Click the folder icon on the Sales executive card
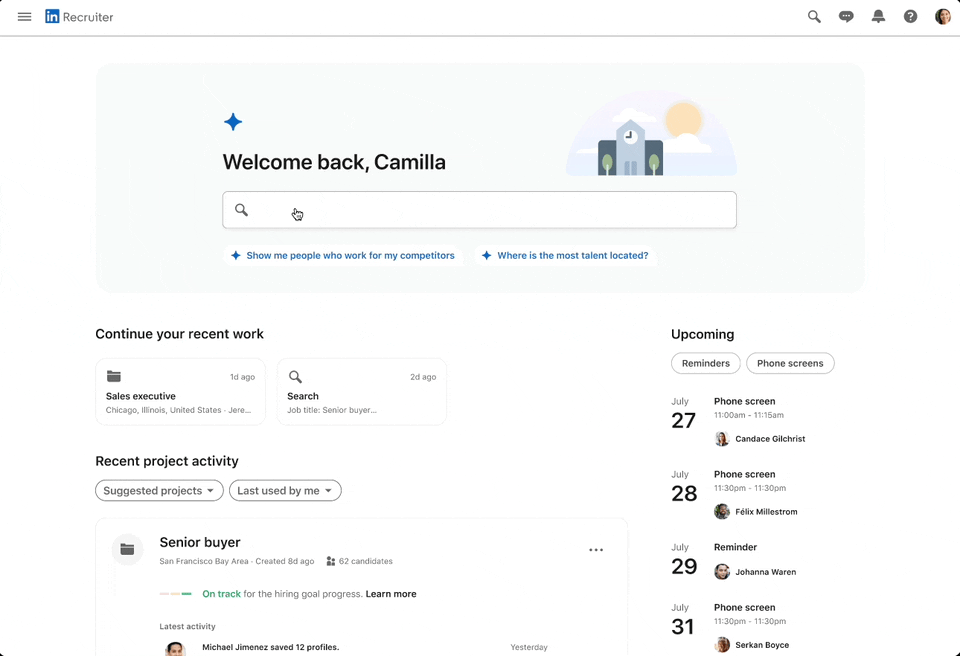Screen dimensions: 960x656 [x=114, y=376]
